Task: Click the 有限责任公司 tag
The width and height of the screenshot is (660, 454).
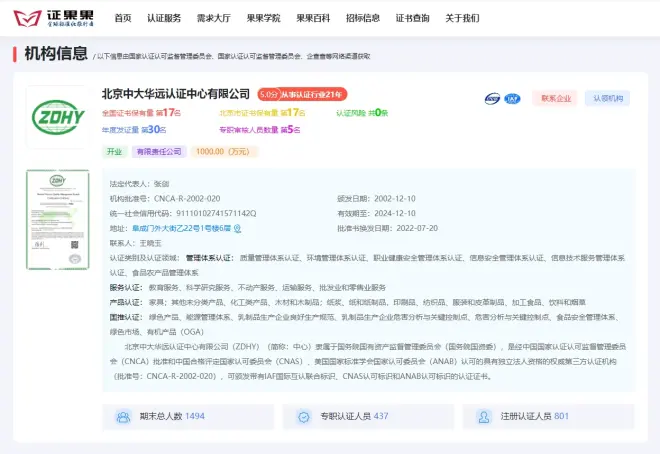Action: [159, 151]
